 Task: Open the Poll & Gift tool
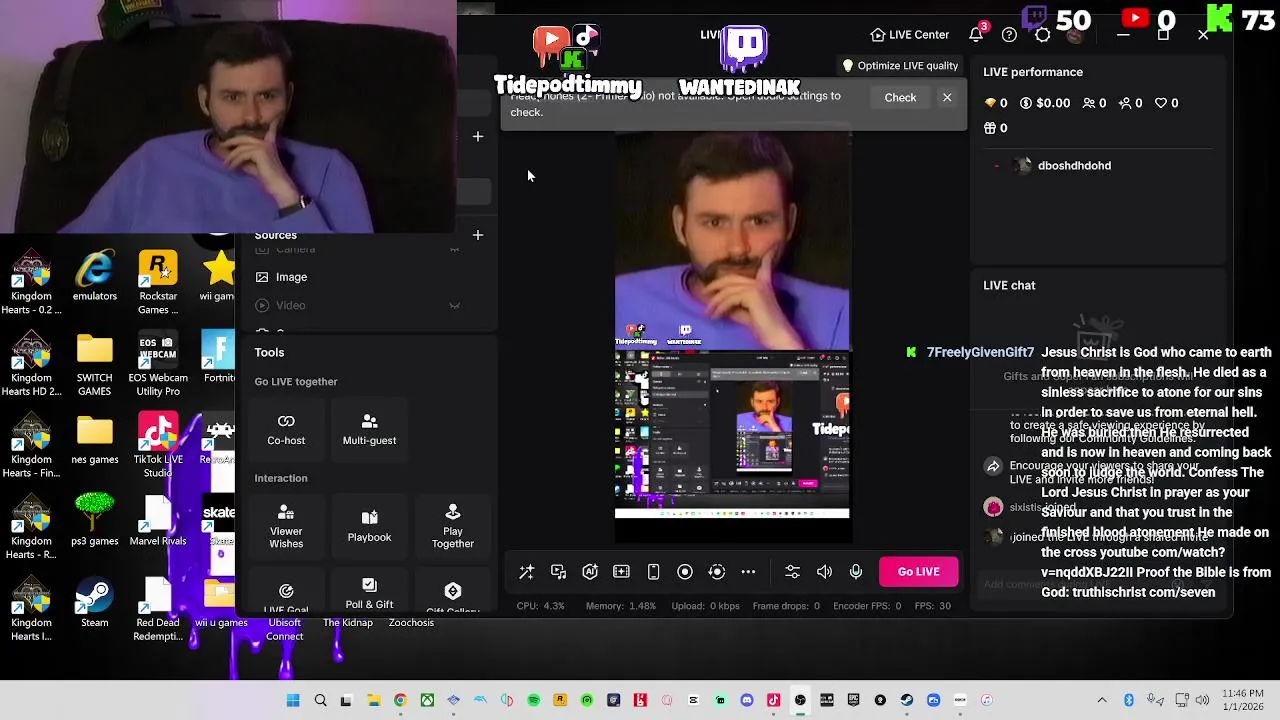pyautogui.click(x=369, y=593)
